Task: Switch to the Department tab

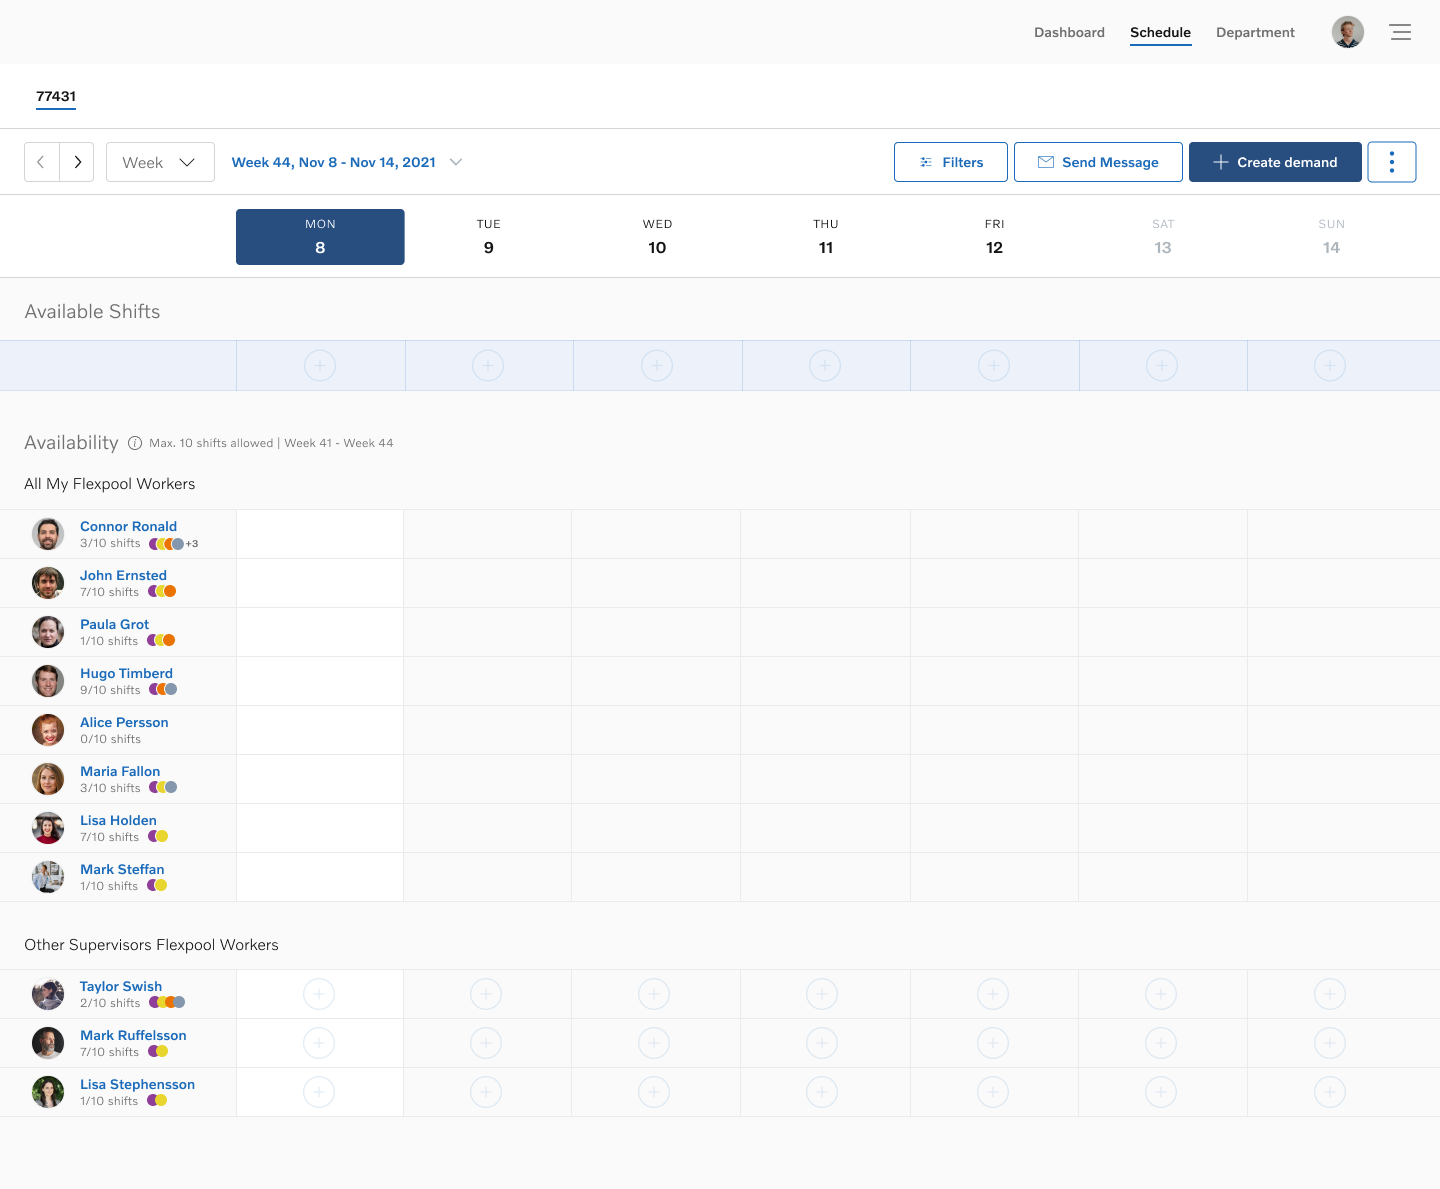Action: tap(1255, 32)
